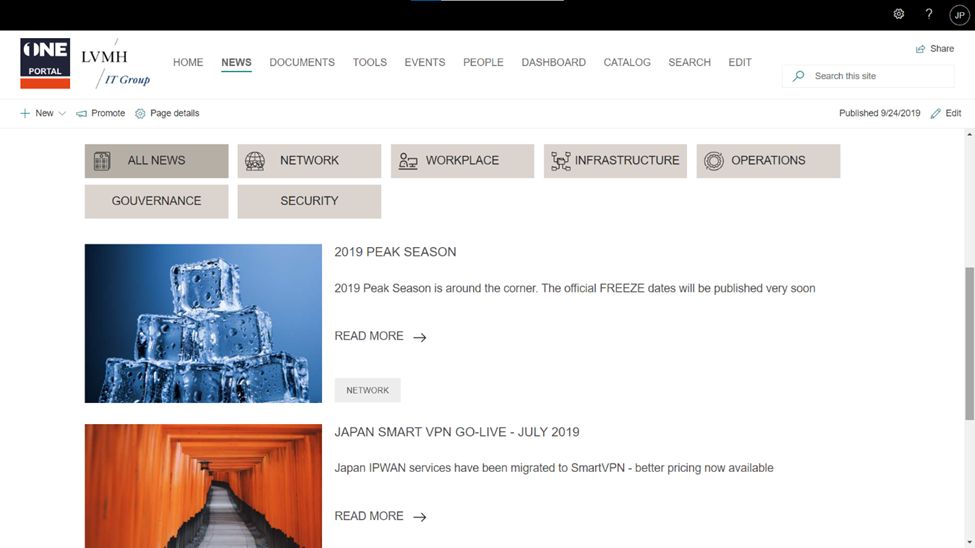Click the Promote megaphone icon
The height and width of the screenshot is (548, 975).
pyautogui.click(x=81, y=114)
